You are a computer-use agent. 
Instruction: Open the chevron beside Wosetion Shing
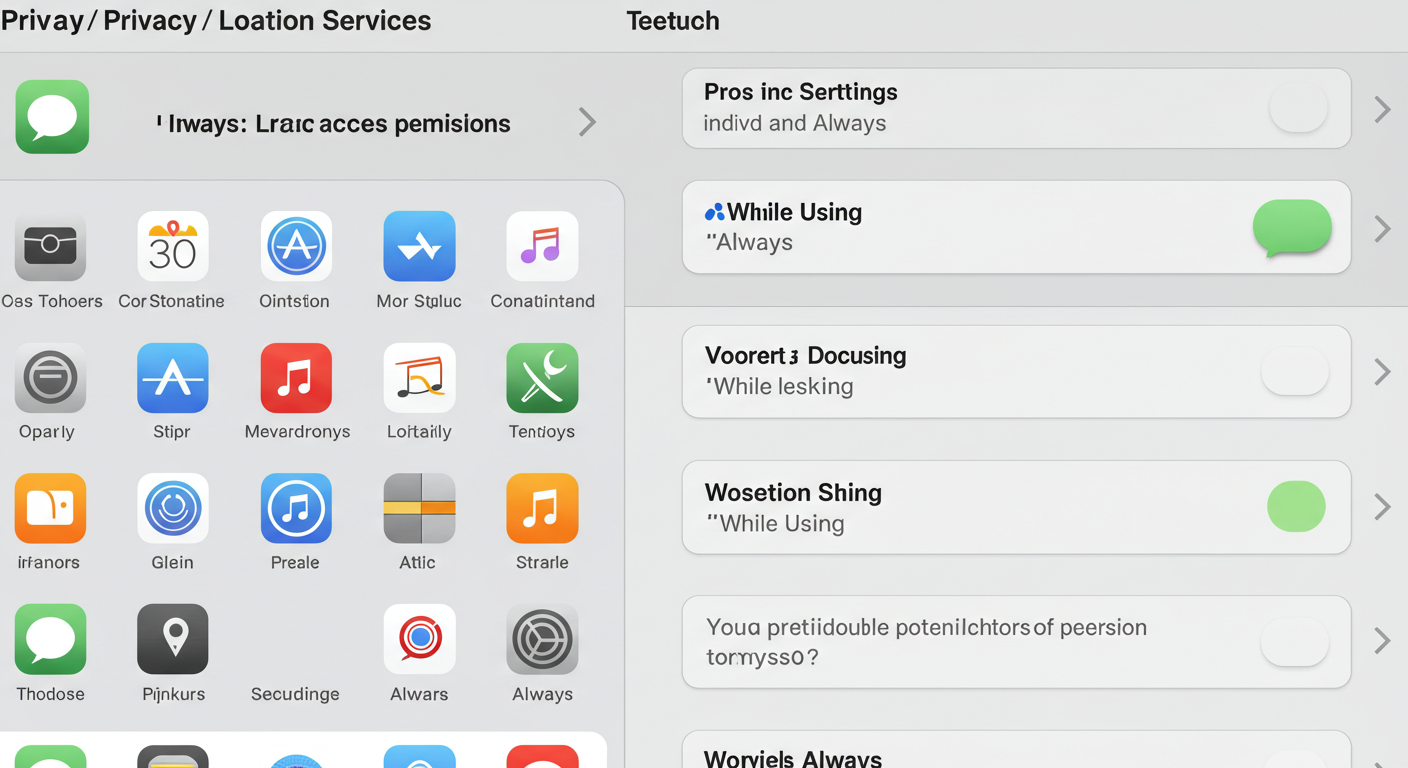1382,507
